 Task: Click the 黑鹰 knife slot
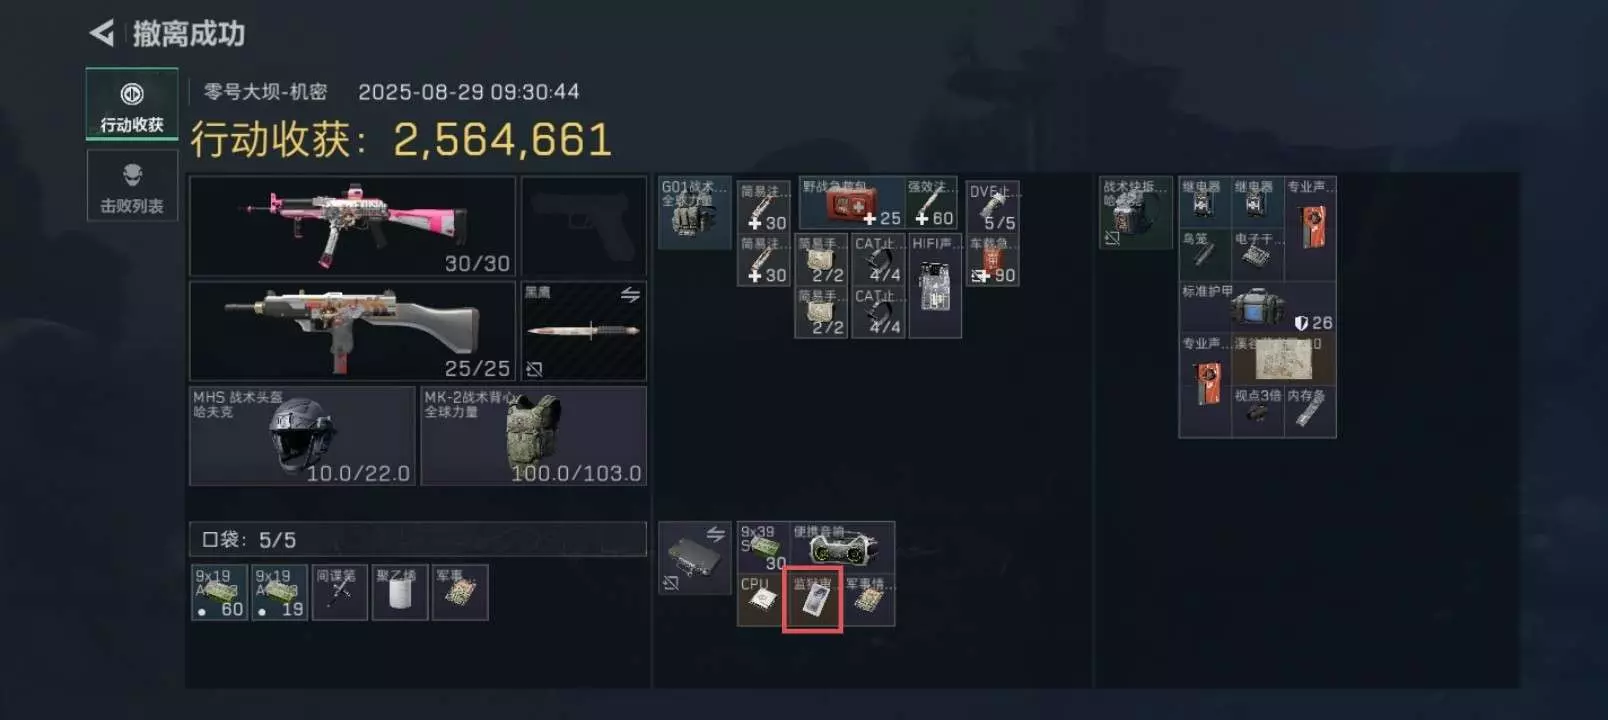click(583, 331)
